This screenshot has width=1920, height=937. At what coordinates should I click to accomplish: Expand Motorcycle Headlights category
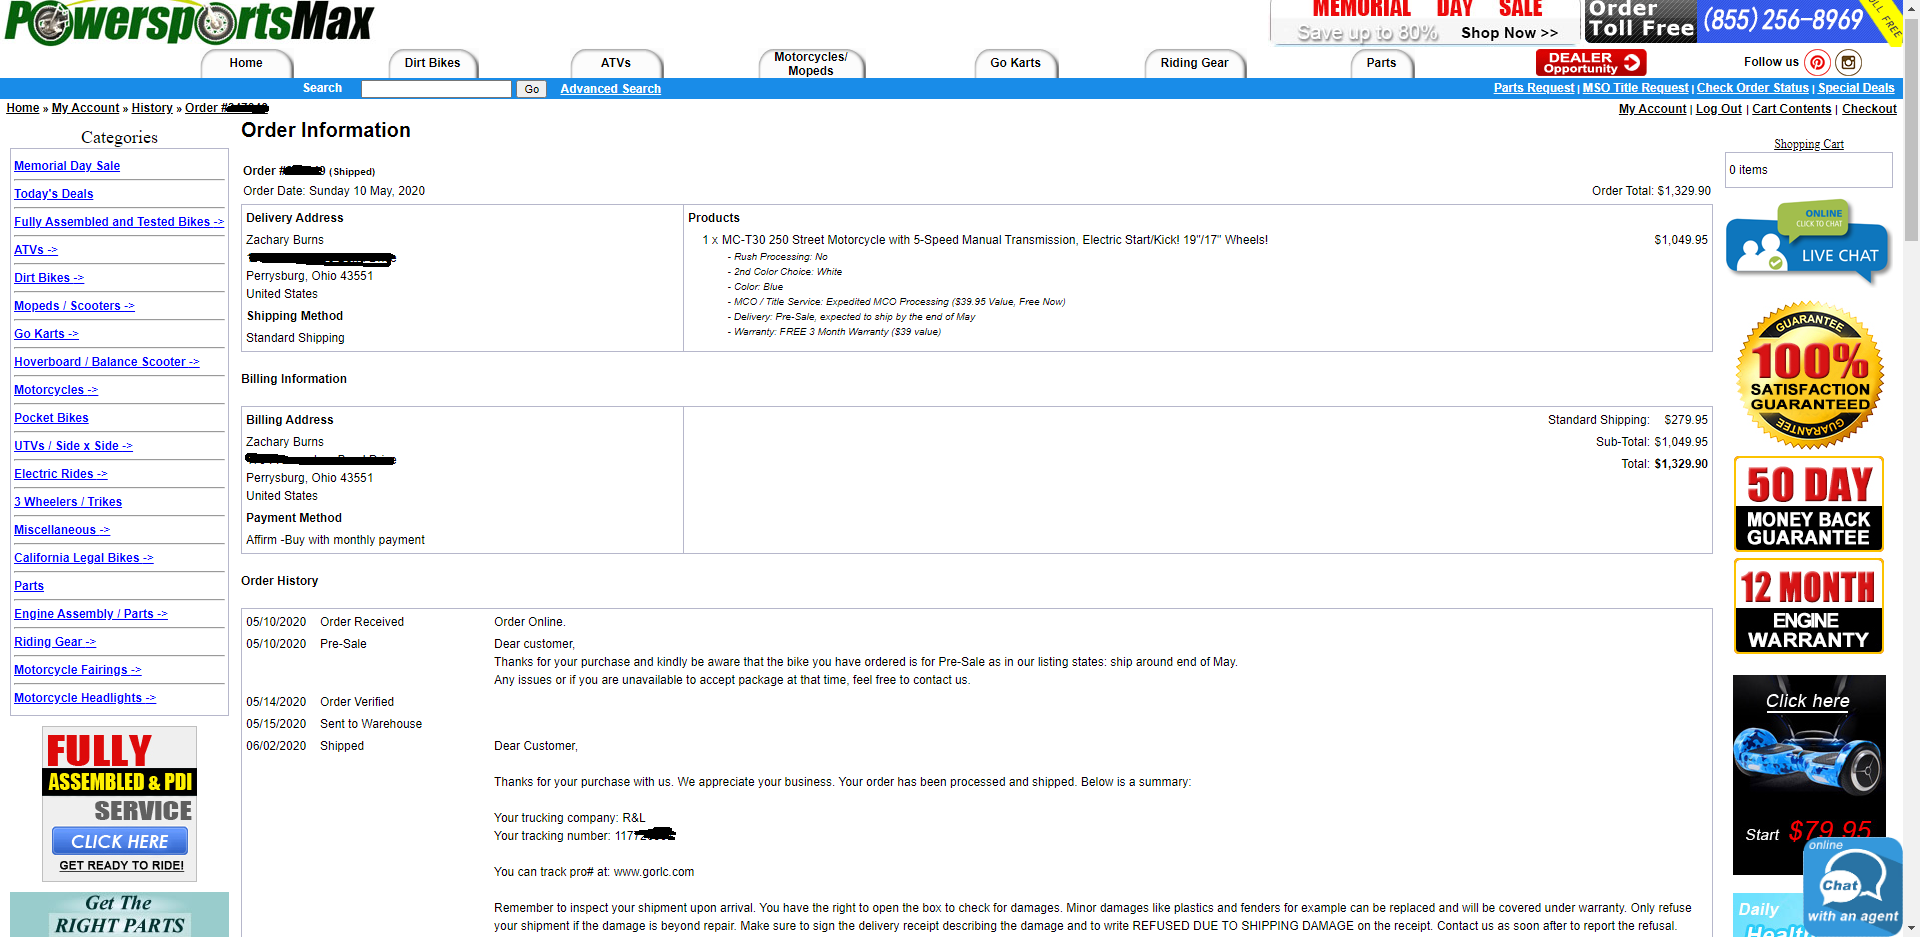[85, 698]
